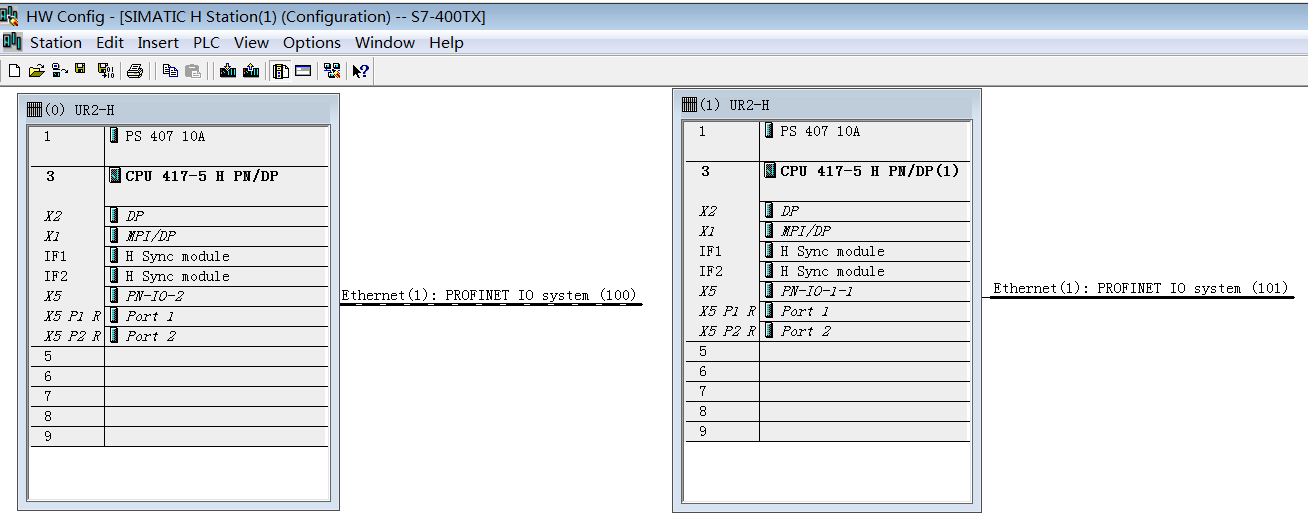The height and width of the screenshot is (531, 1308).
Task: Open the Window menu
Action: (x=385, y=42)
